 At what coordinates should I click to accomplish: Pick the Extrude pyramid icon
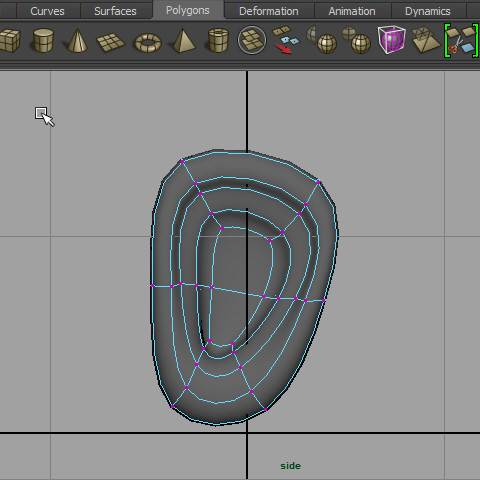pos(426,40)
